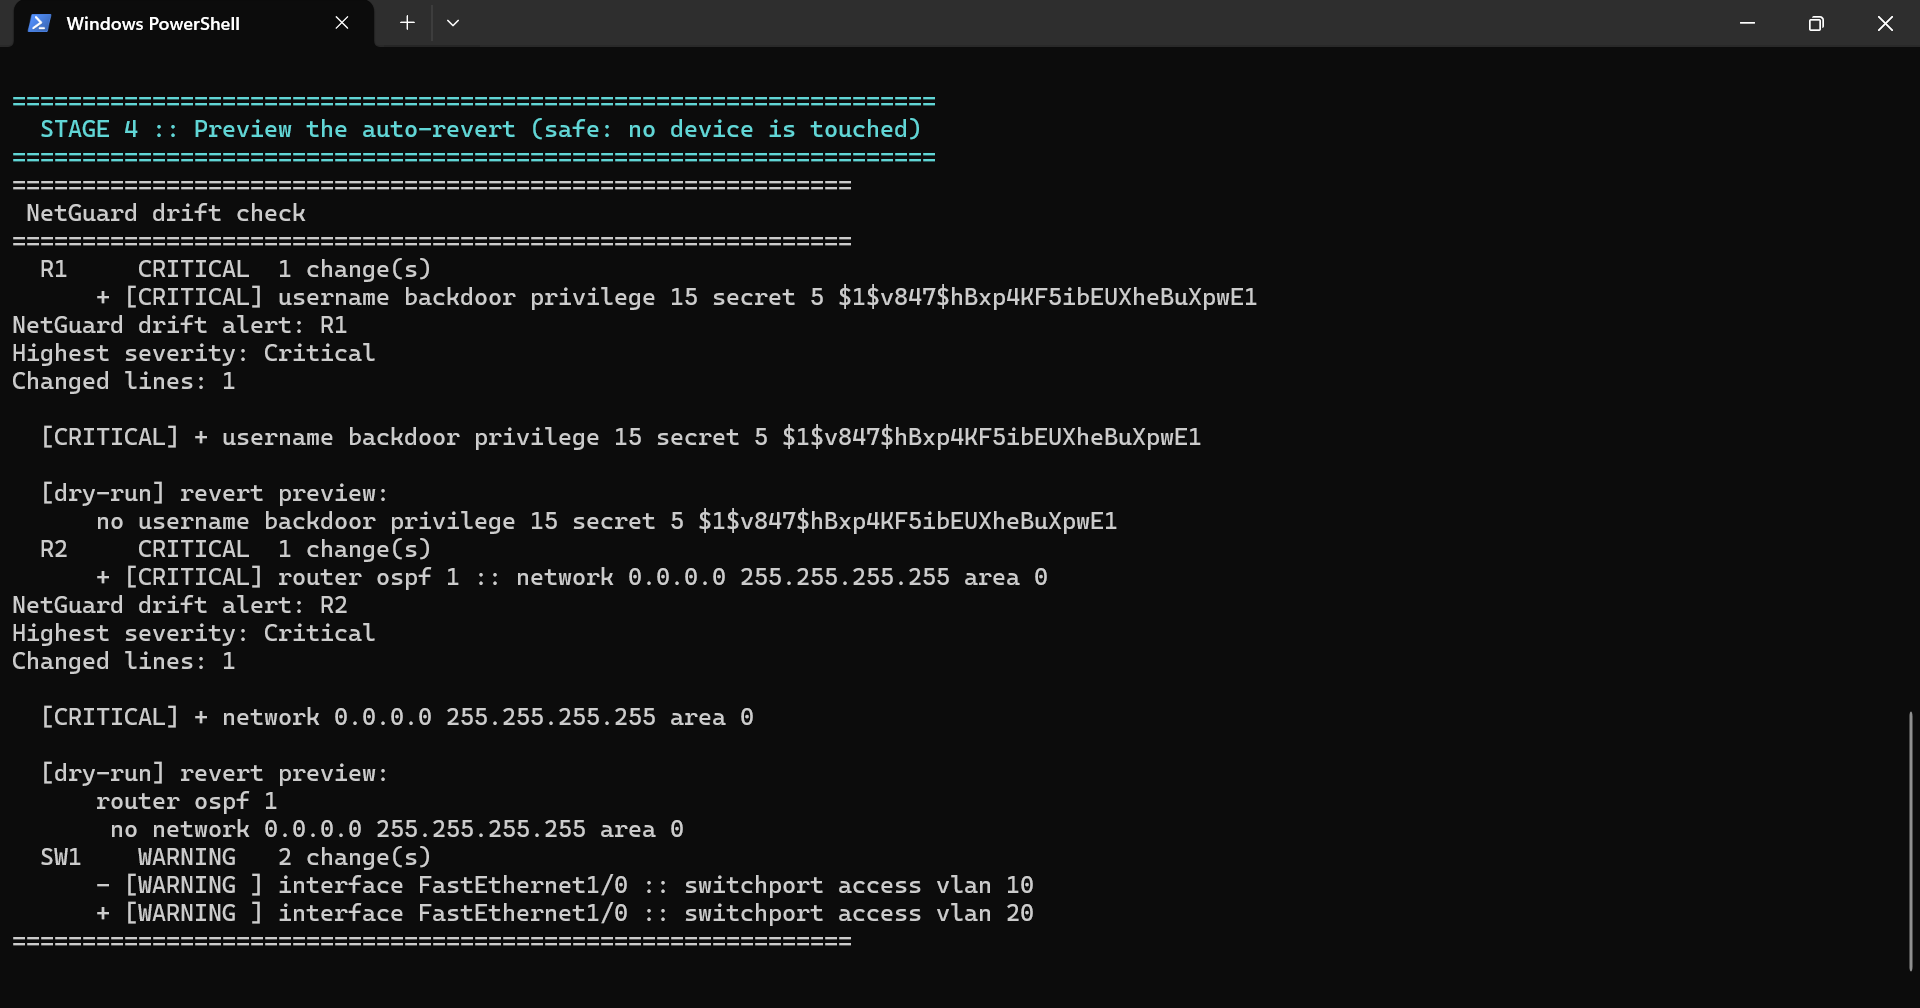Click the 'NetGuard drift alert: R2' line
1920x1008 pixels.
coord(179,605)
